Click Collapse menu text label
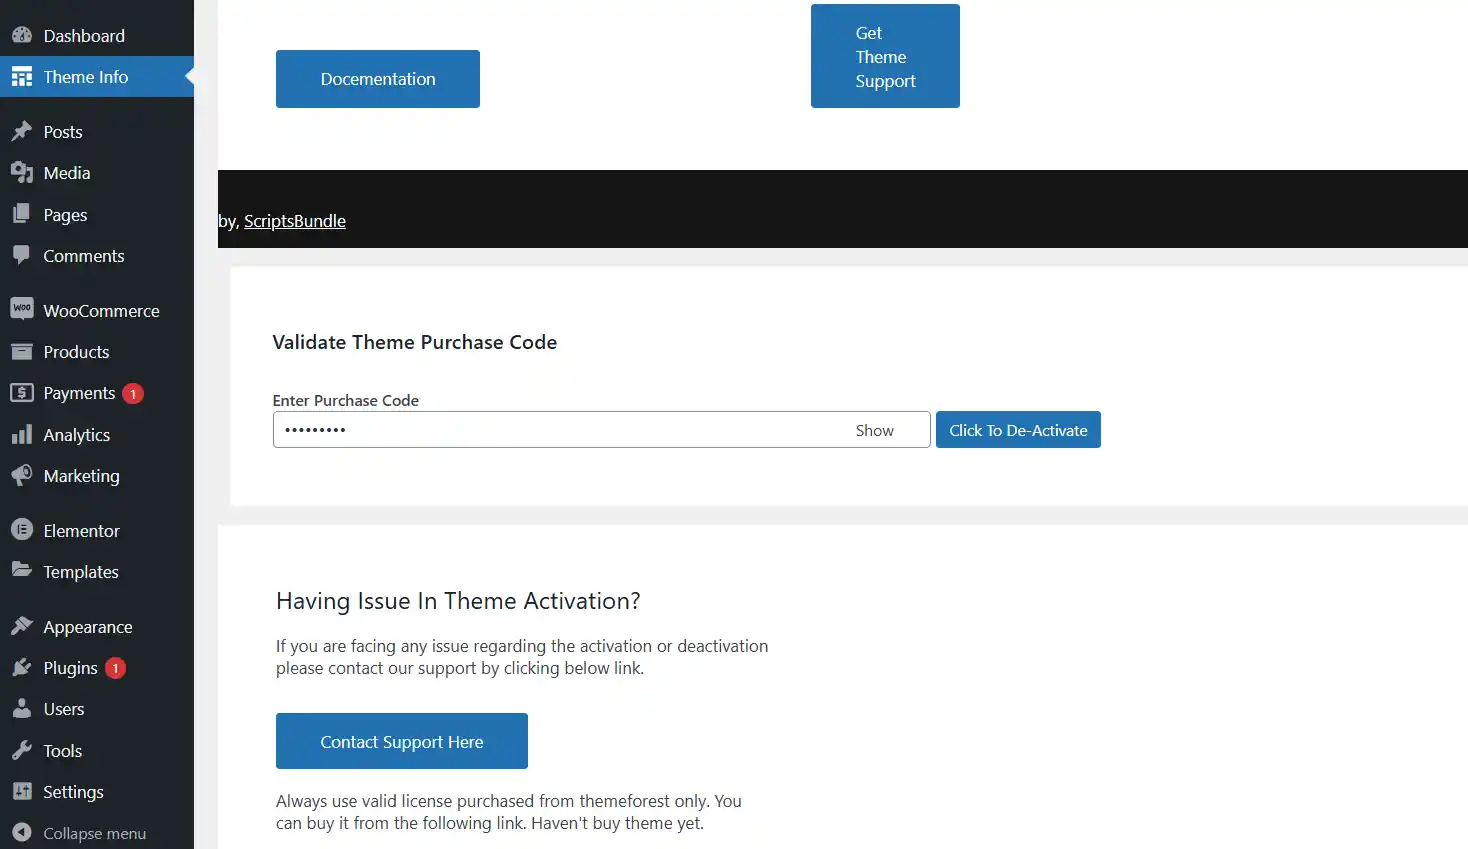 tap(95, 833)
